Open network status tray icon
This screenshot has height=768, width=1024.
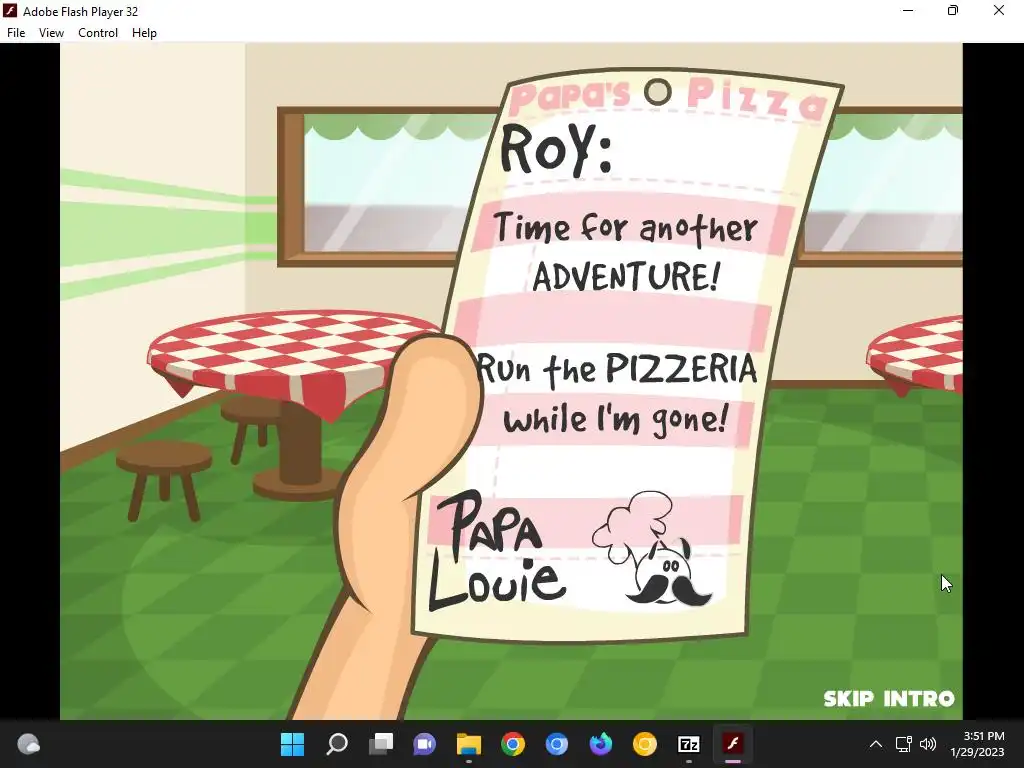(903, 744)
